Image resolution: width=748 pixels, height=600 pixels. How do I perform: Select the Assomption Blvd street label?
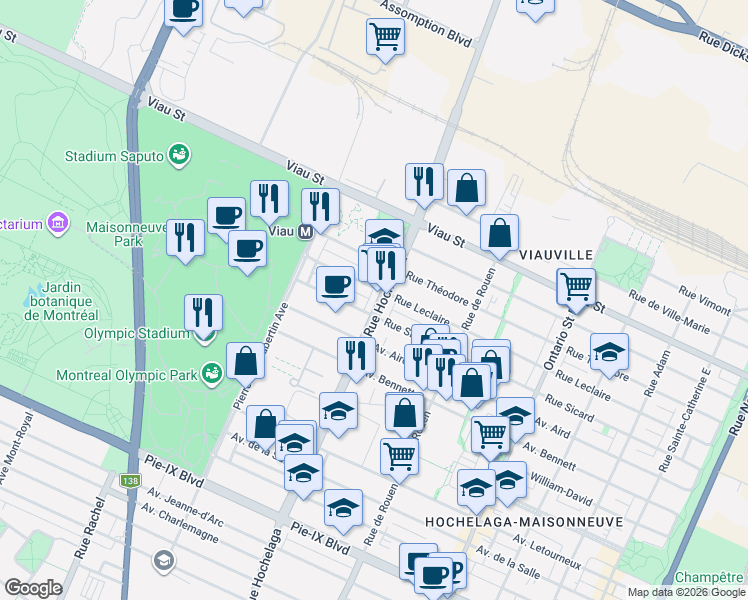pos(426,23)
